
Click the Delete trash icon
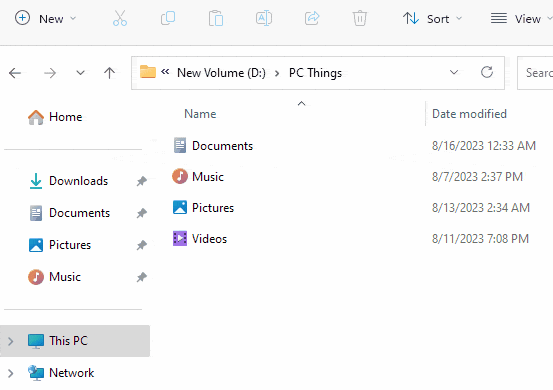pyautogui.click(x=360, y=18)
